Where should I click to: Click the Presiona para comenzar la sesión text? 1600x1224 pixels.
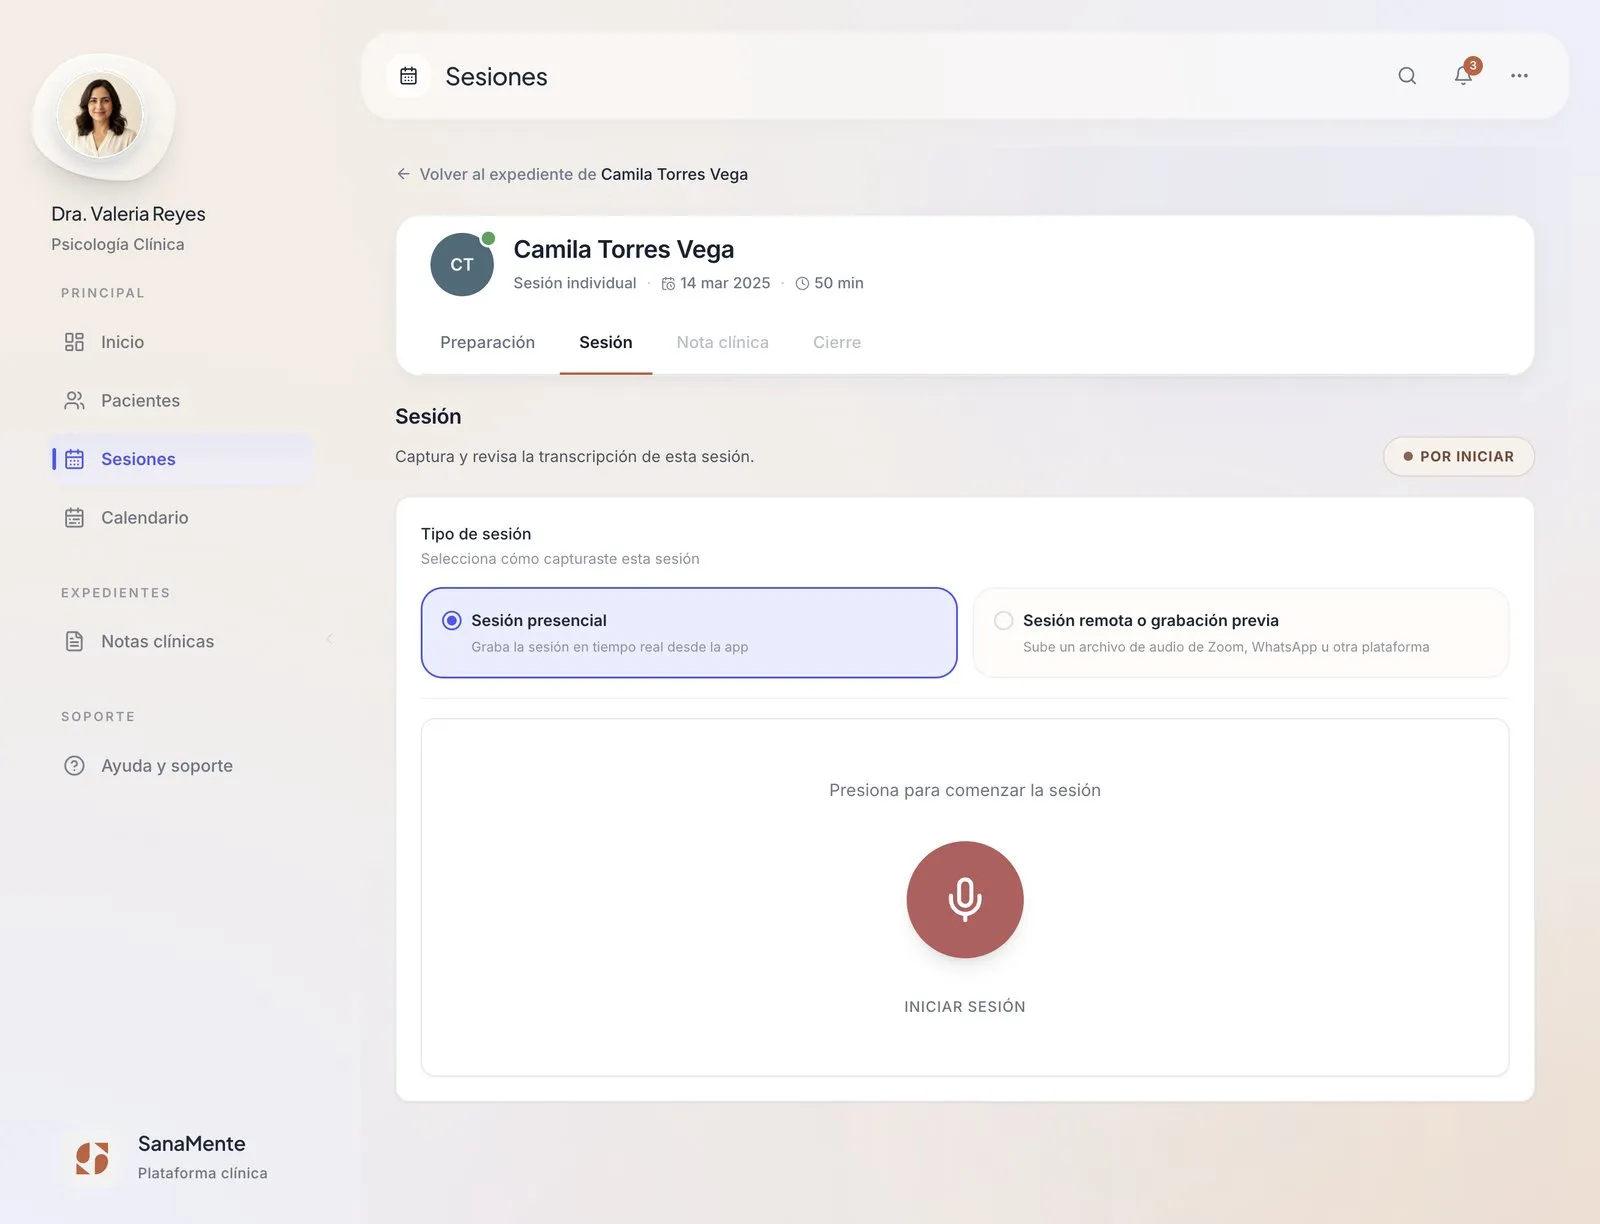(x=965, y=790)
